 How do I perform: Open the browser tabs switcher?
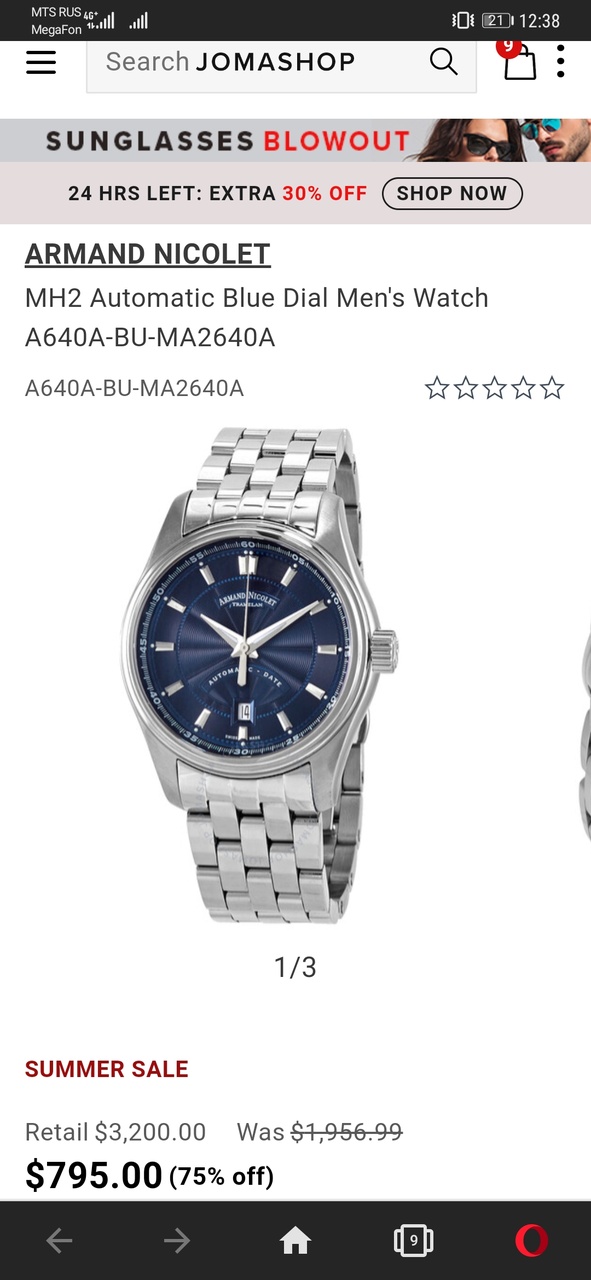click(413, 1241)
